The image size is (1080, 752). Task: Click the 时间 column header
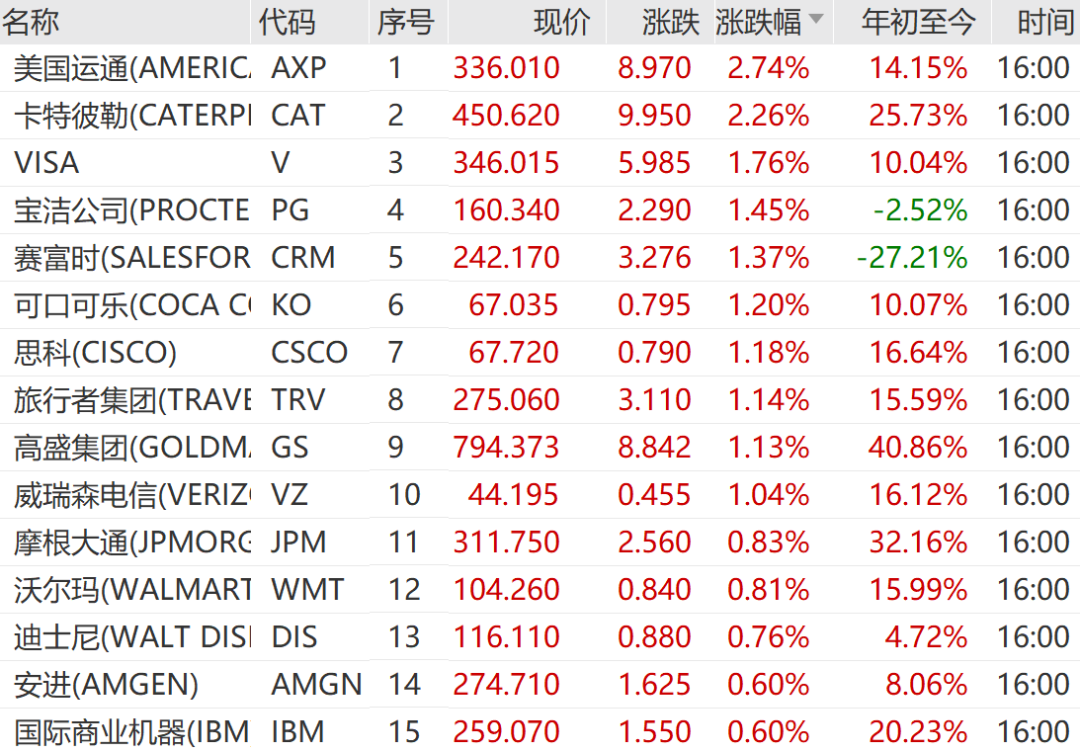tap(1045, 22)
